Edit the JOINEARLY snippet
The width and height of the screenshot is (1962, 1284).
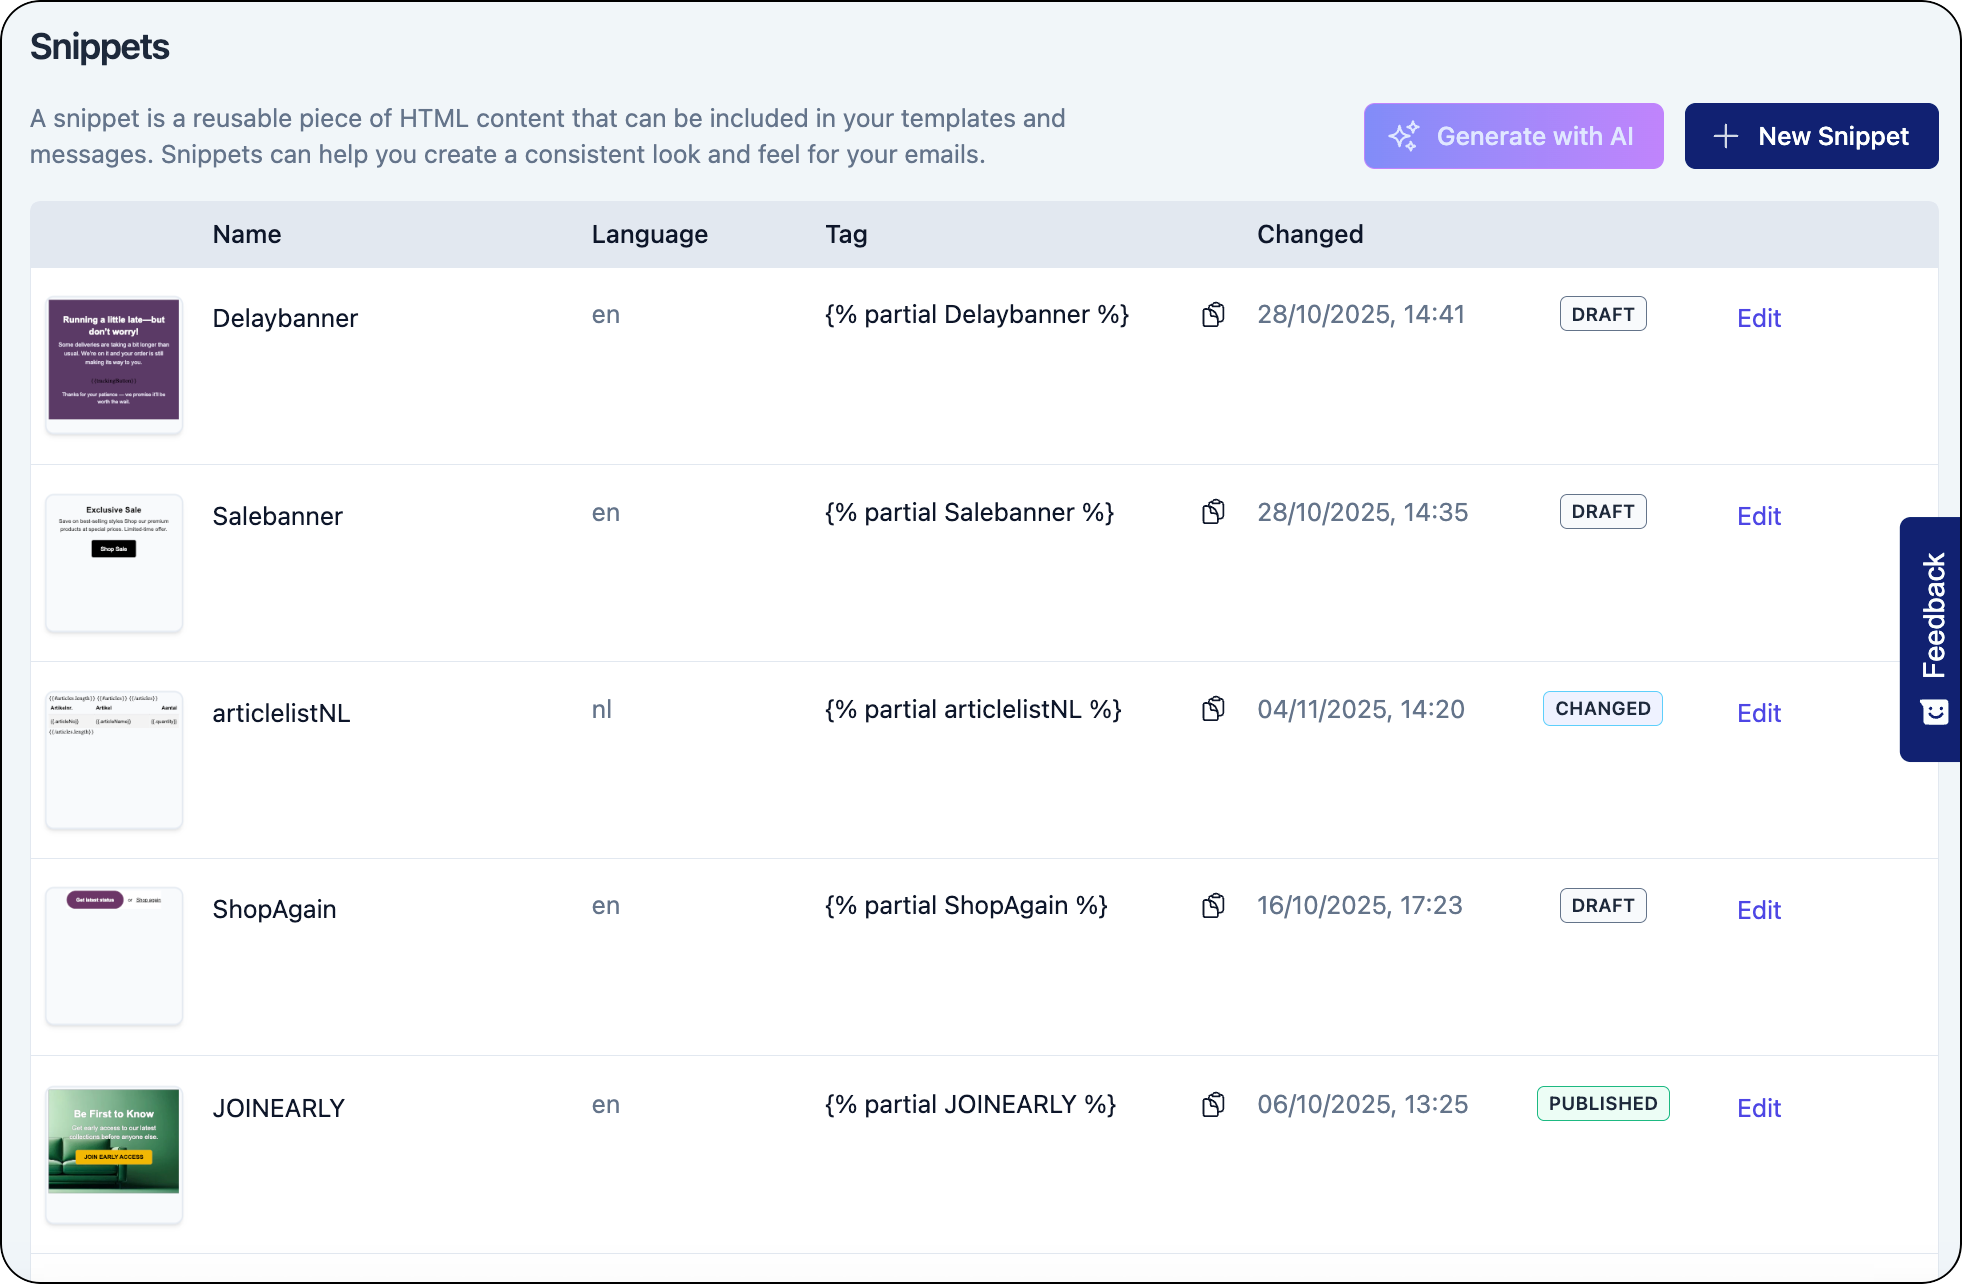point(1759,1108)
